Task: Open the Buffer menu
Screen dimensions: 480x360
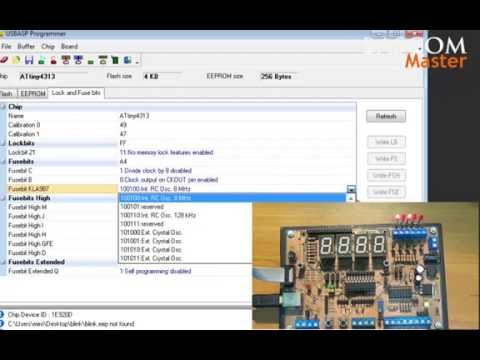Action: tap(26, 46)
